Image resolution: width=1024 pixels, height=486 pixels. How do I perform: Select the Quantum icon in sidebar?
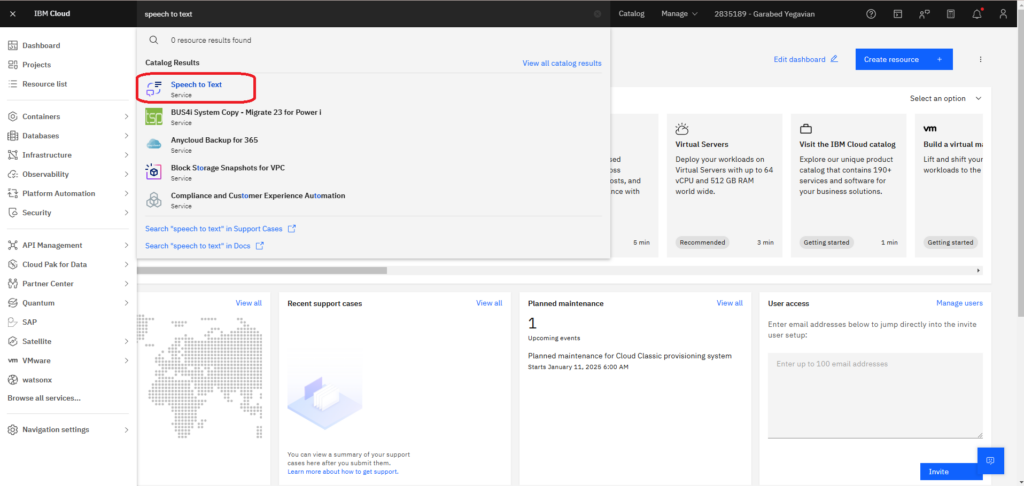click(12, 303)
